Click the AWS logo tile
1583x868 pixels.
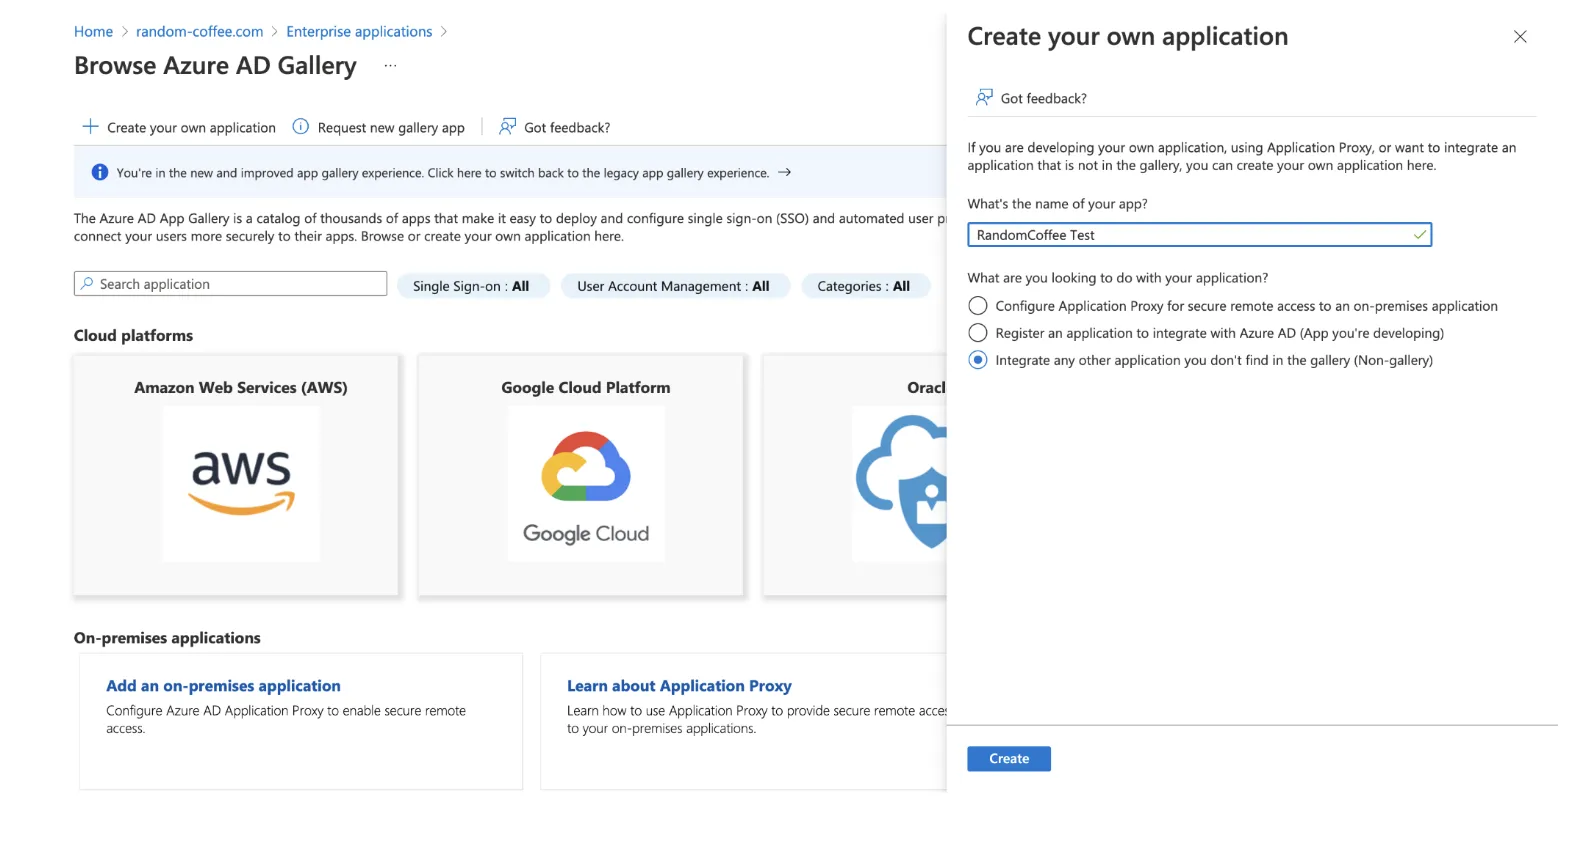point(241,483)
